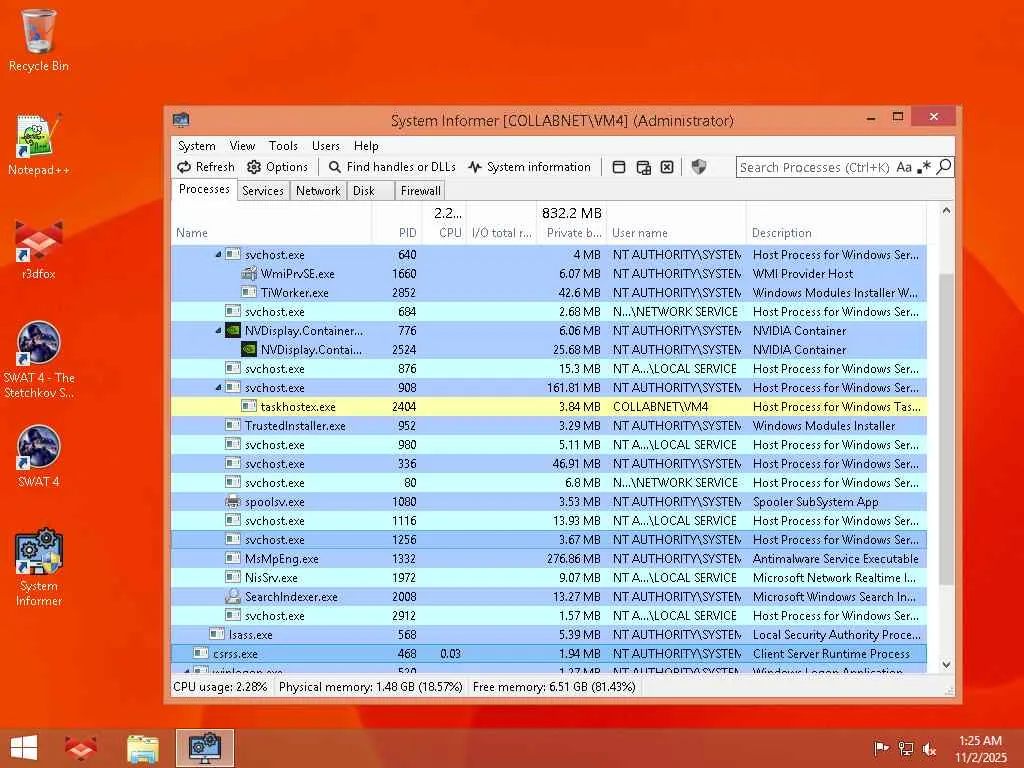Select MsMpEng.exe process row
Viewport: 1024px width, 768px height.
[549, 558]
